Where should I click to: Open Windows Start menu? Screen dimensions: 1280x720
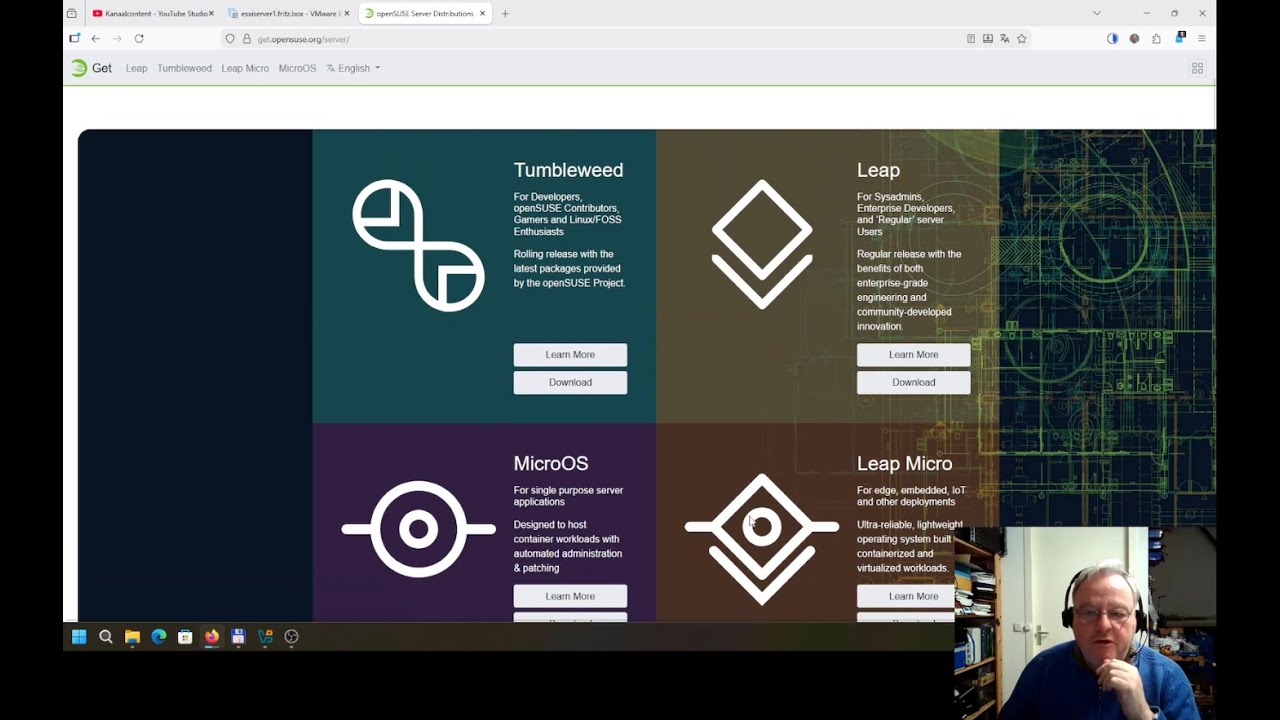coord(79,636)
